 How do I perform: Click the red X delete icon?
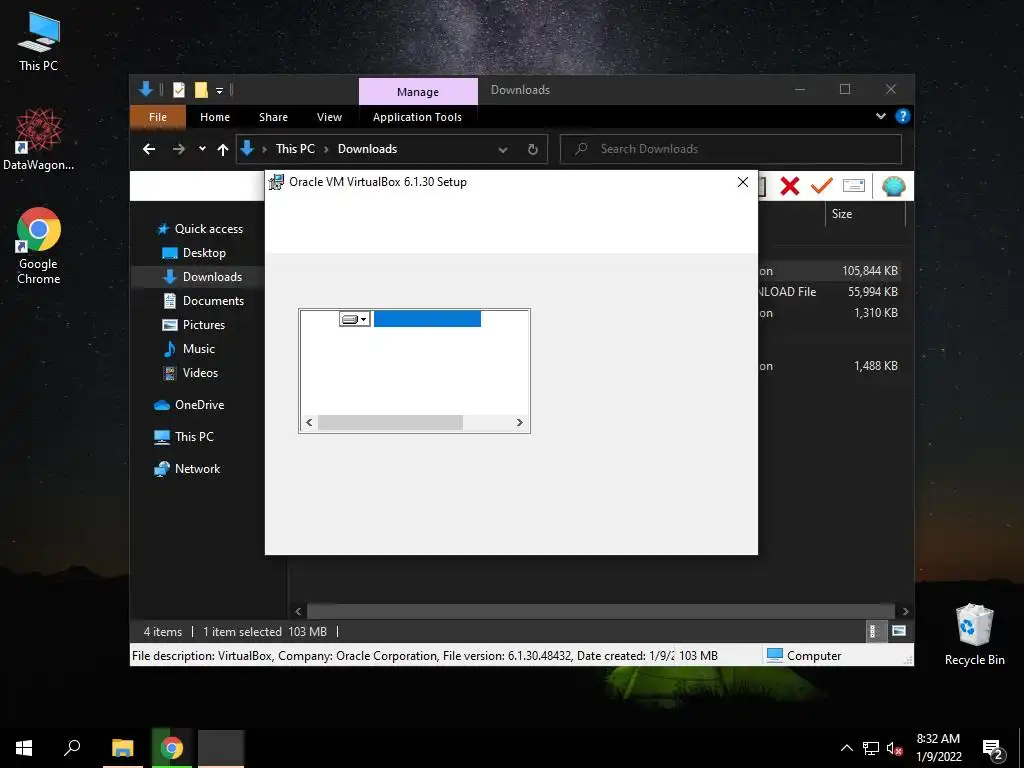(790, 186)
